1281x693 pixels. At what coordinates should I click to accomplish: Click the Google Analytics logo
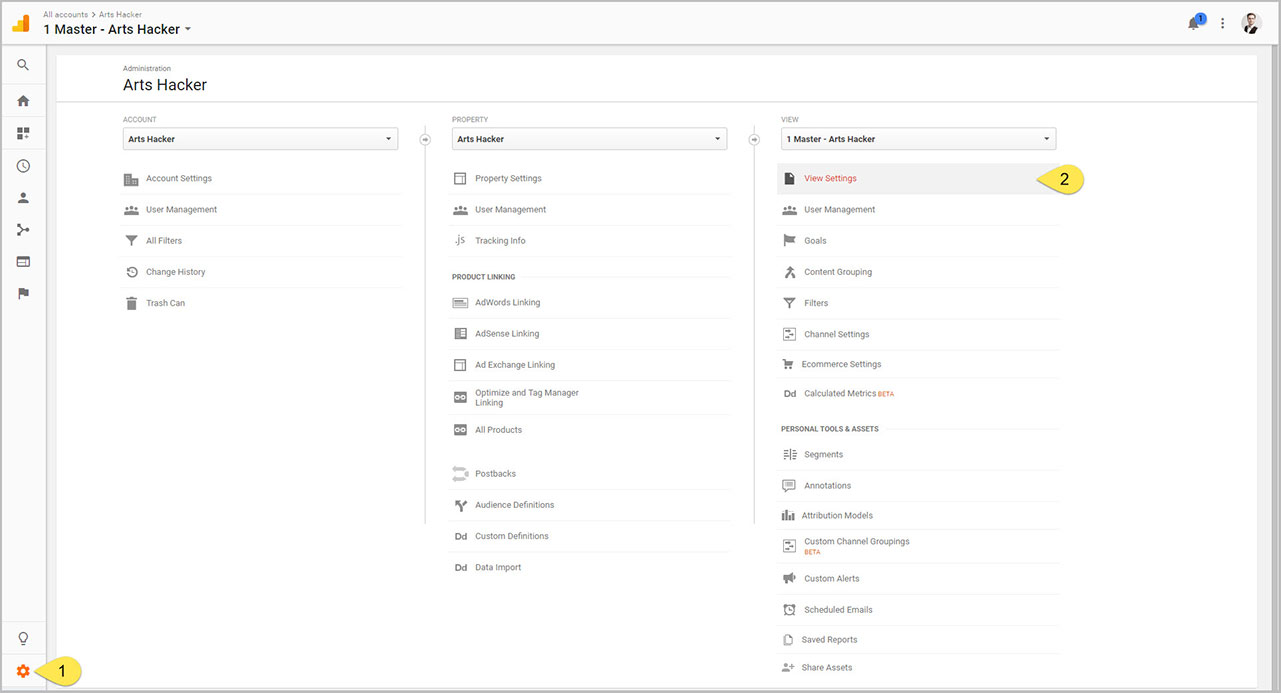21,23
